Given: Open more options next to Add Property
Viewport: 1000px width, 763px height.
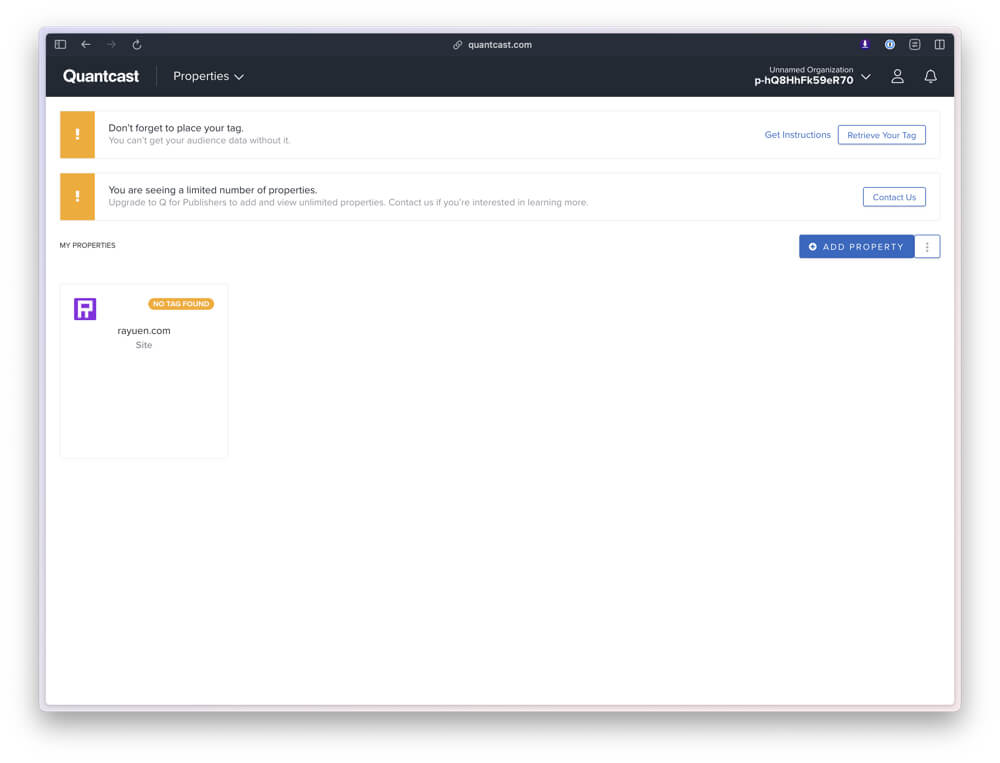Looking at the screenshot, I should 927,247.
